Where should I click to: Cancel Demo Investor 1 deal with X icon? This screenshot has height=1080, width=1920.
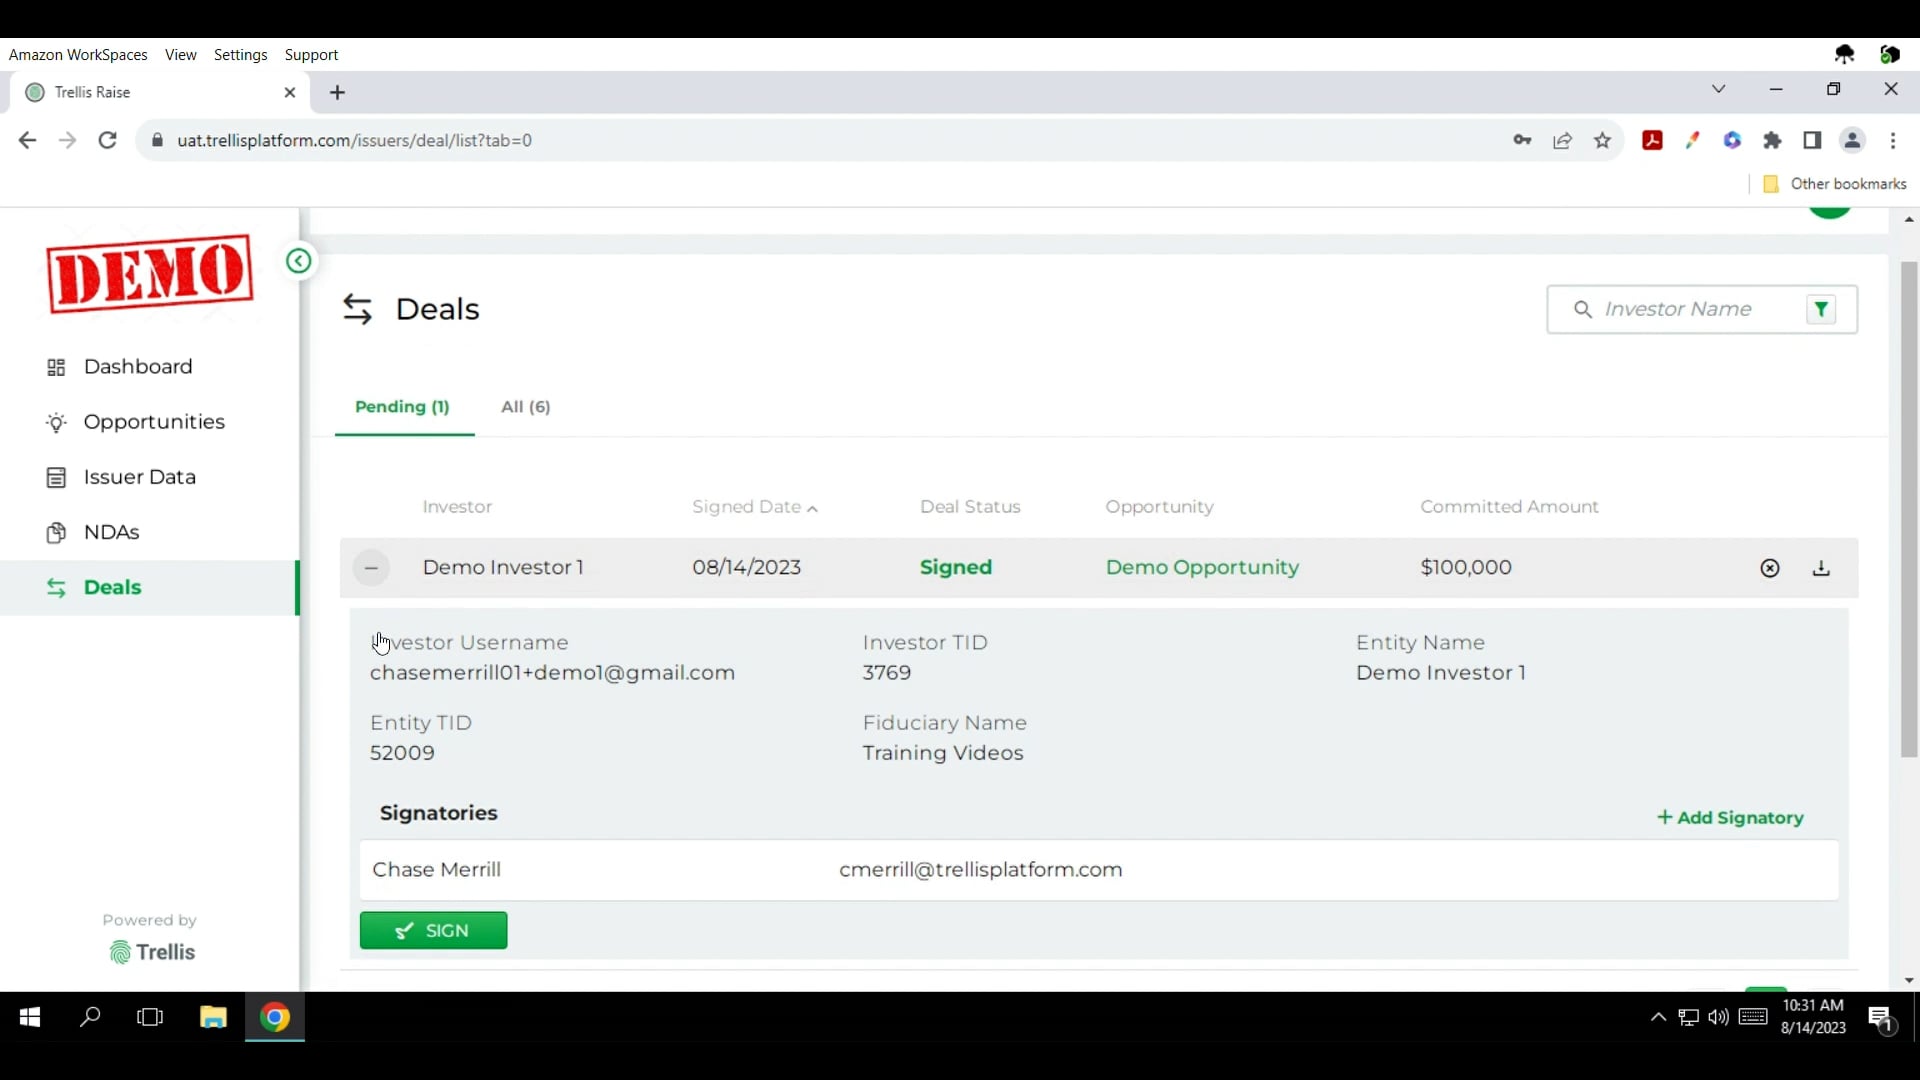click(x=1770, y=568)
